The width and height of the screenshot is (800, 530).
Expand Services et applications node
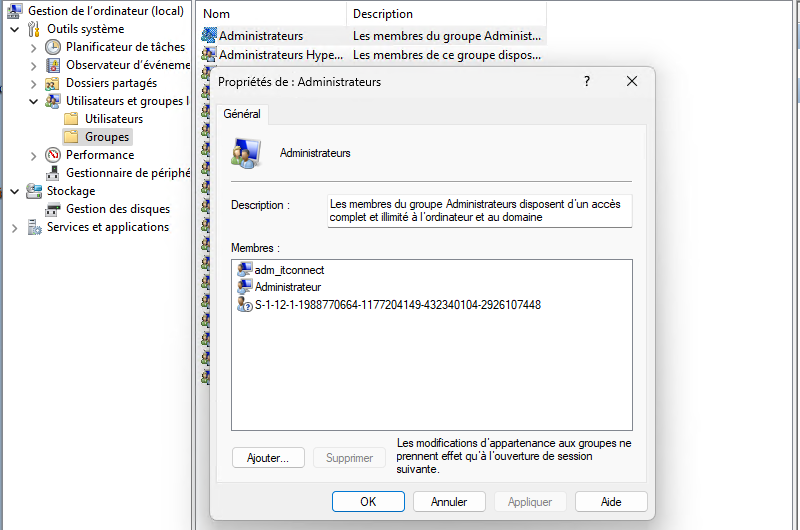[x=15, y=228]
